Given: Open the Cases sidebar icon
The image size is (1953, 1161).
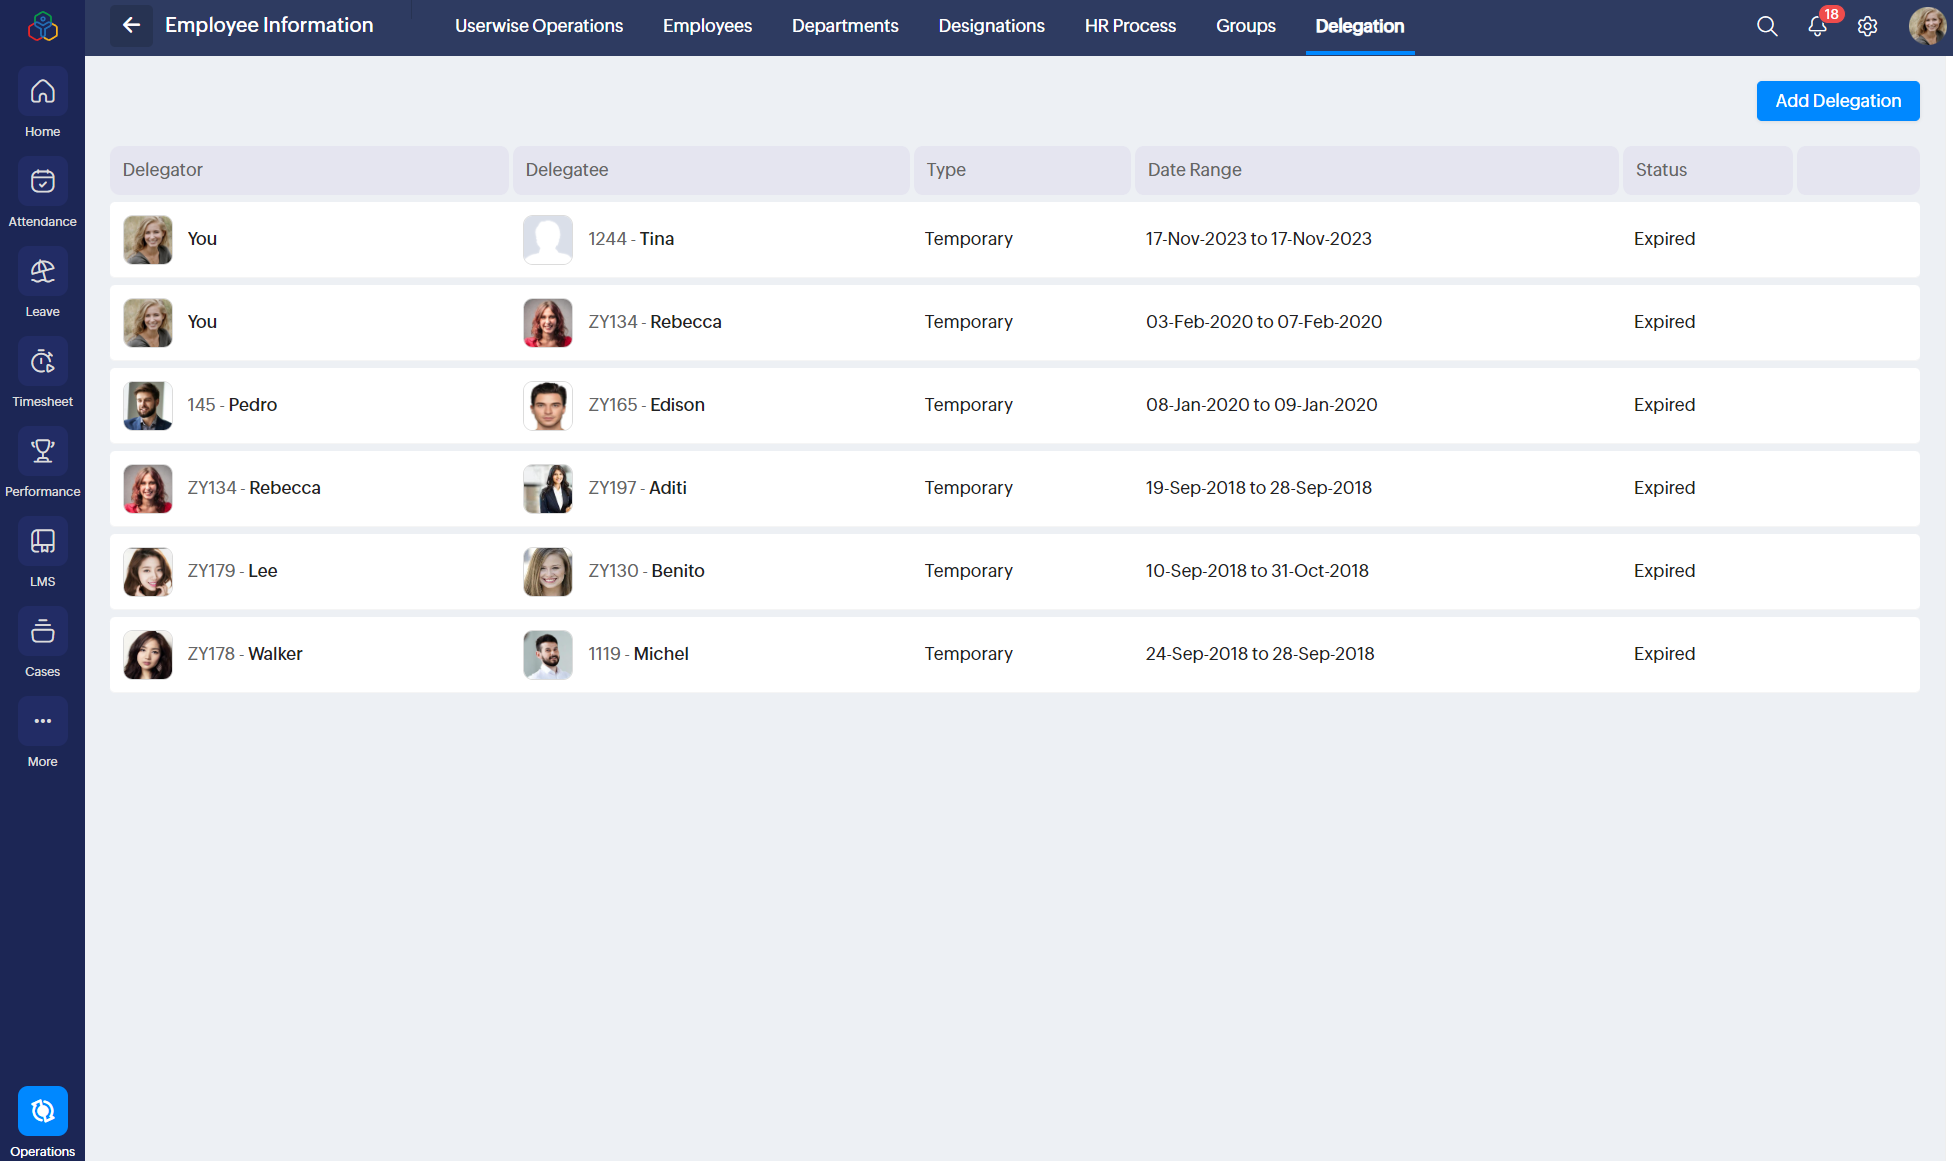Looking at the screenshot, I should tap(42, 632).
